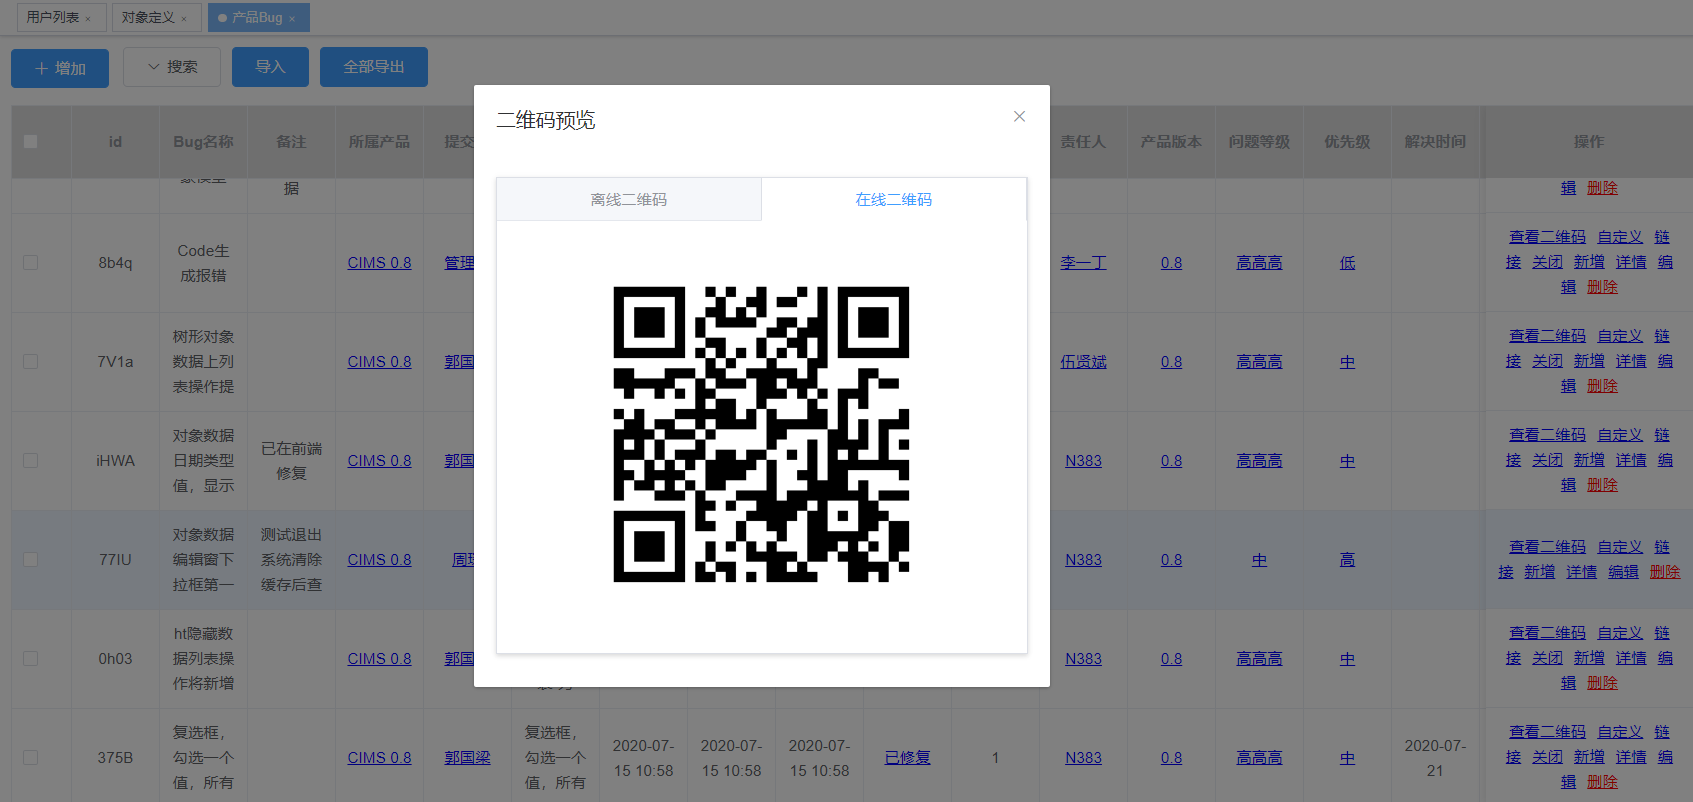Click 查看二维码 in row 8b4q
This screenshot has height=802, width=1693.
click(x=1547, y=237)
